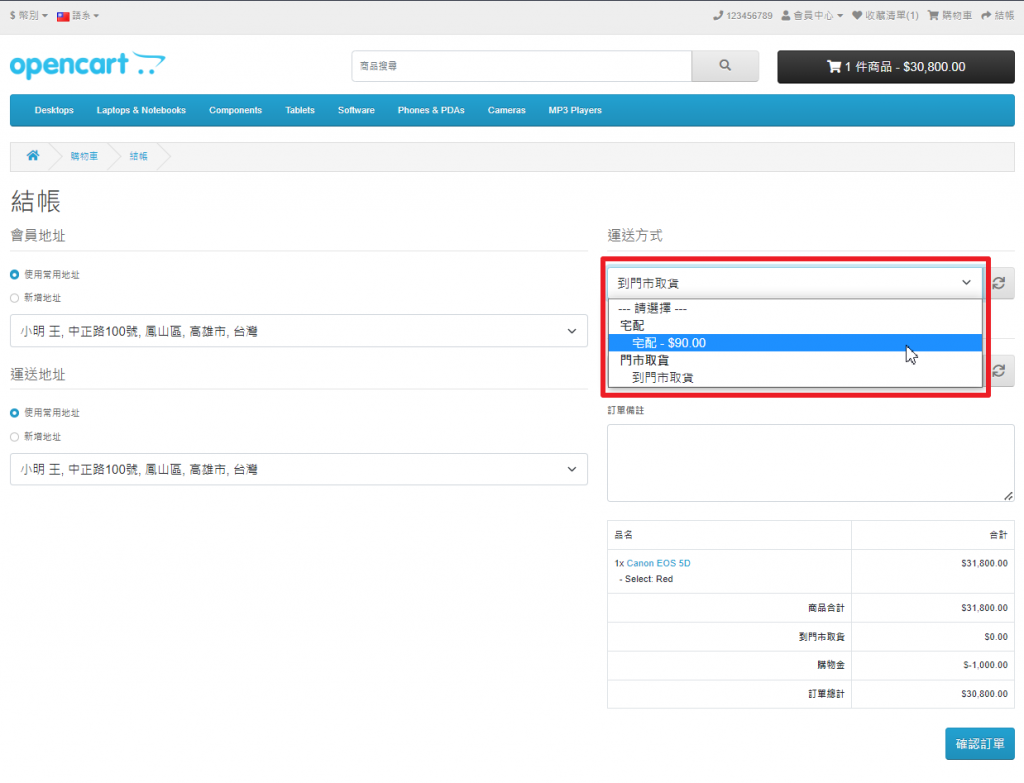
Task: Click the lower refresh icon below shipping method
Action: [x=999, y=371]
